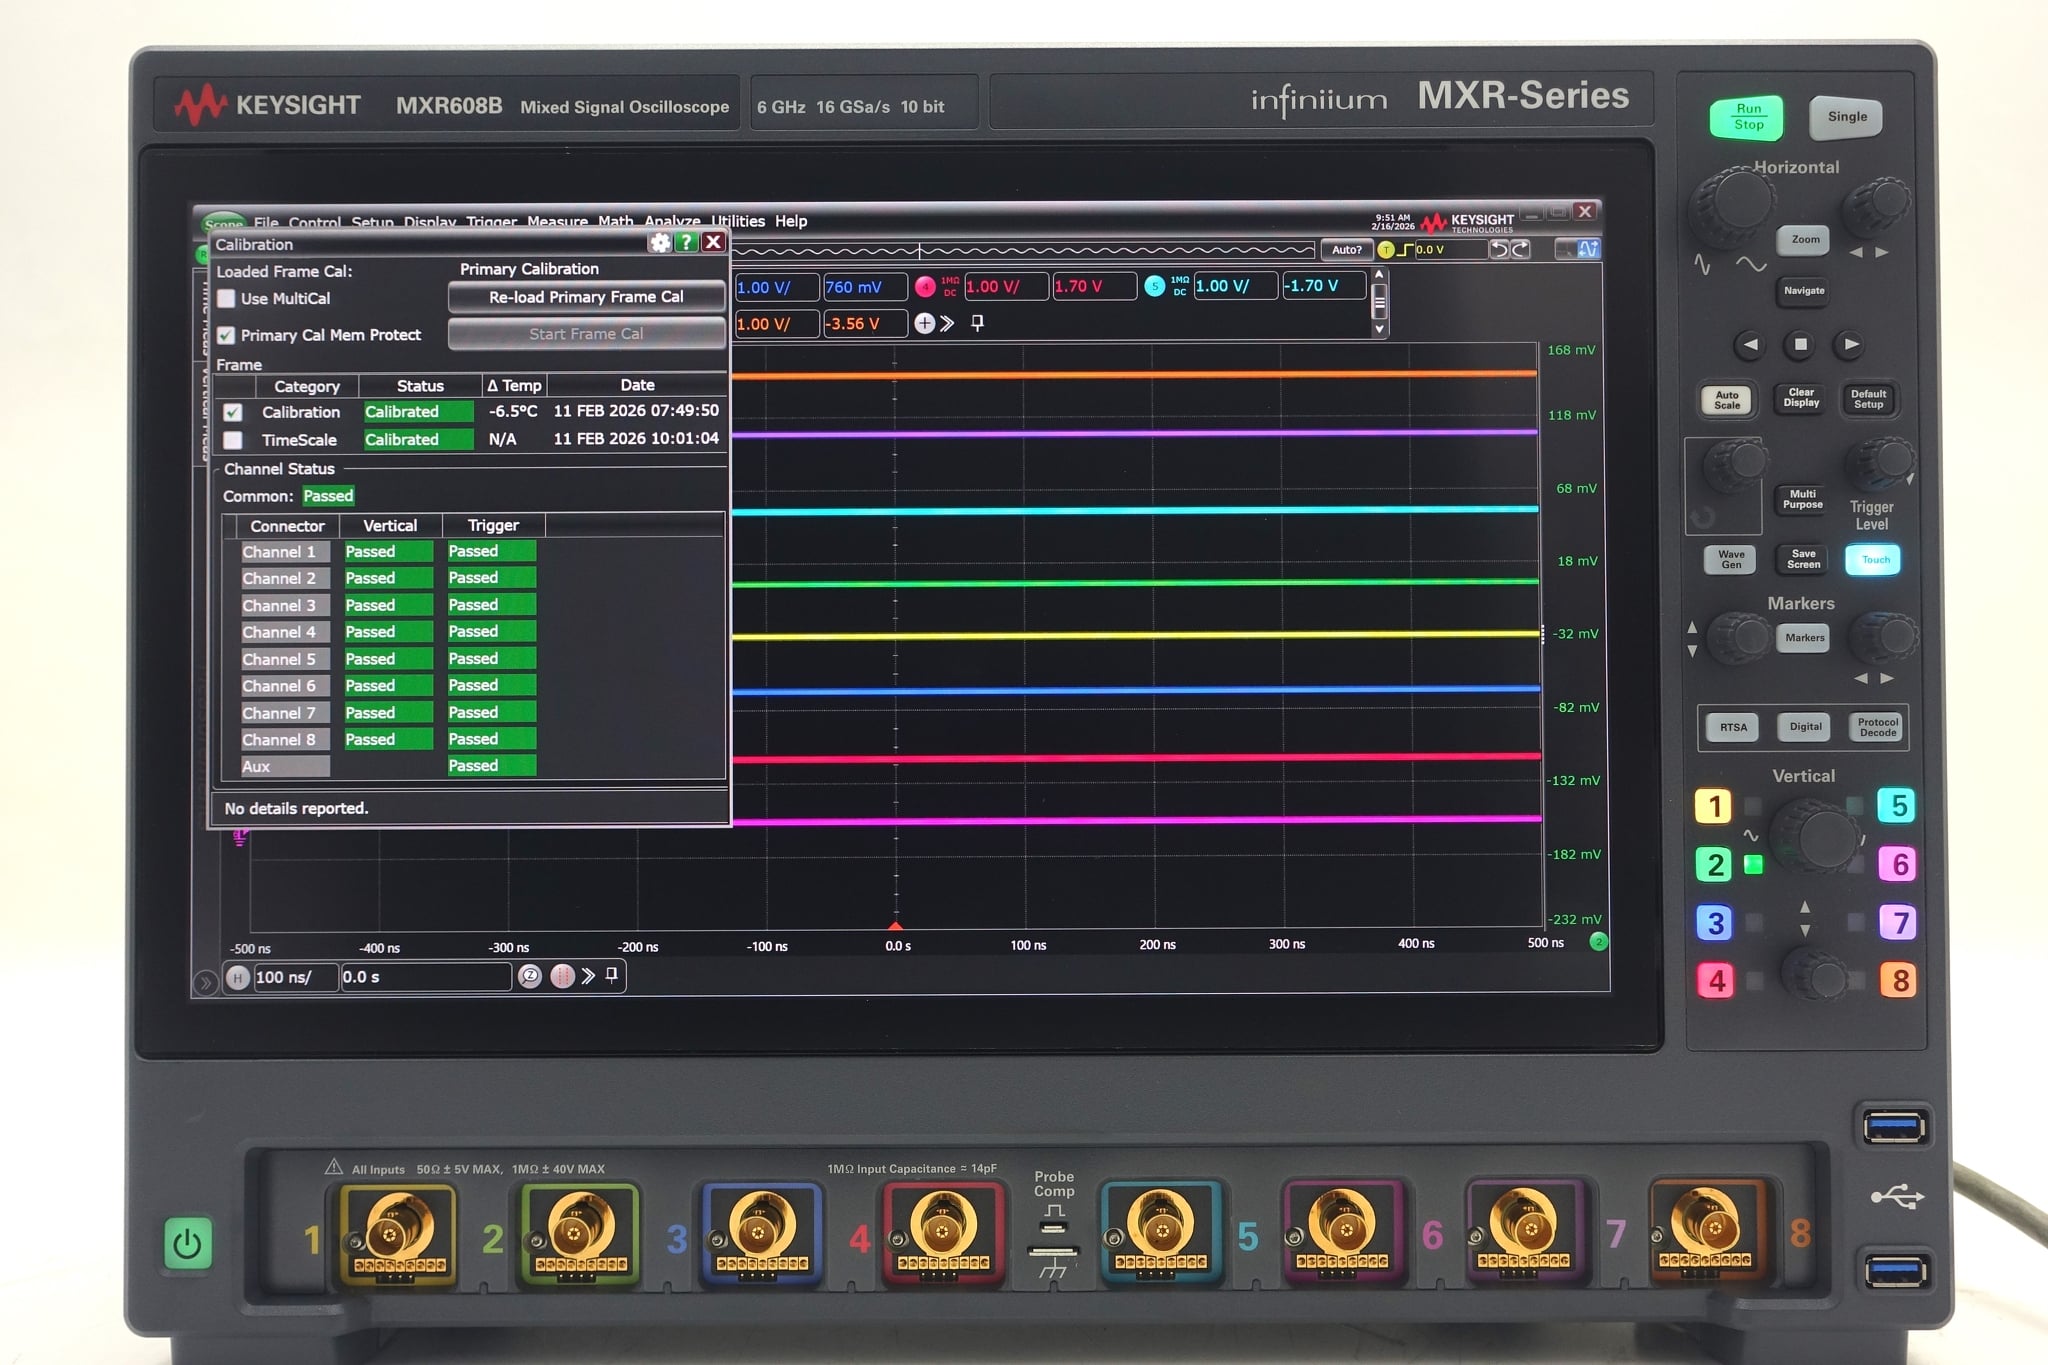Click the down arrow on the channel list scrollbar
This screenshot has width=2048, height=1365.
tap(1381, 330)
